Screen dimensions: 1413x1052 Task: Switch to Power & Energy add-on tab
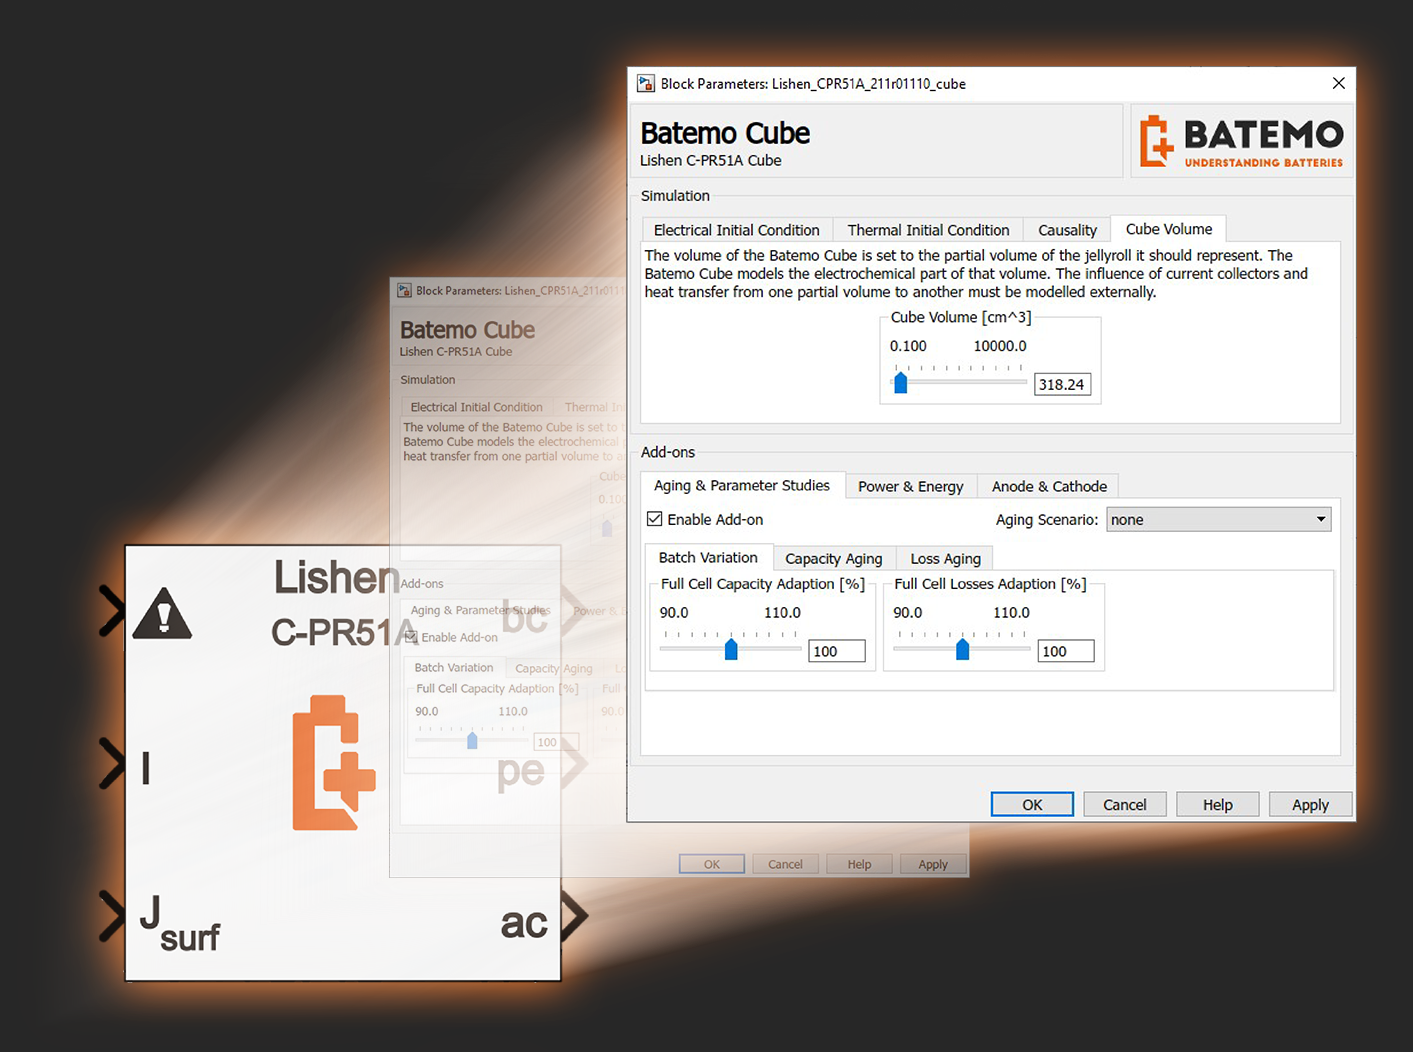[x=910, y=486]
